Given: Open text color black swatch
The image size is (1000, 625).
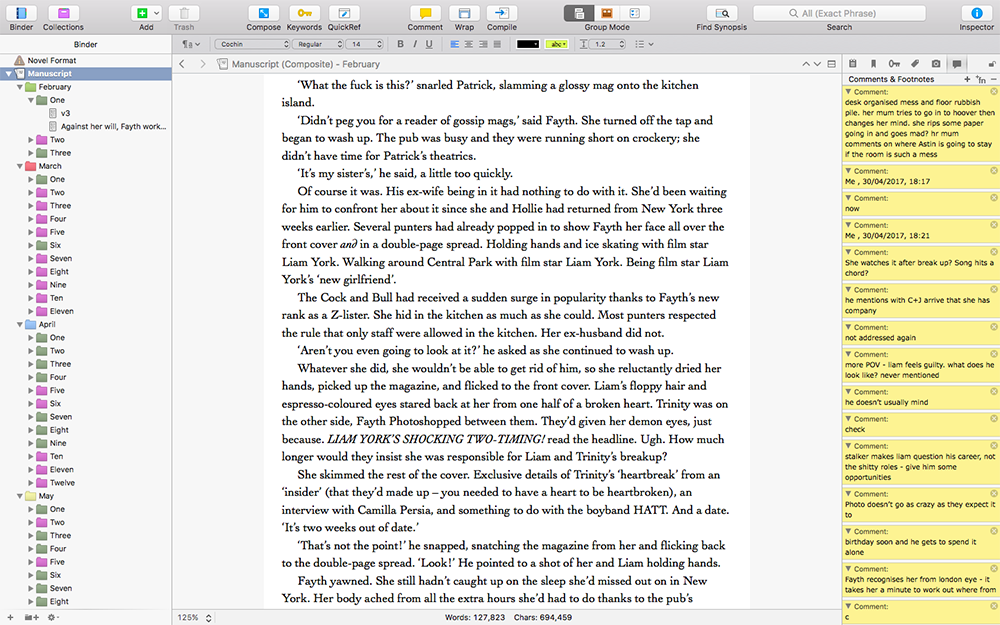Looking at the screenshot, I should 527,44.
